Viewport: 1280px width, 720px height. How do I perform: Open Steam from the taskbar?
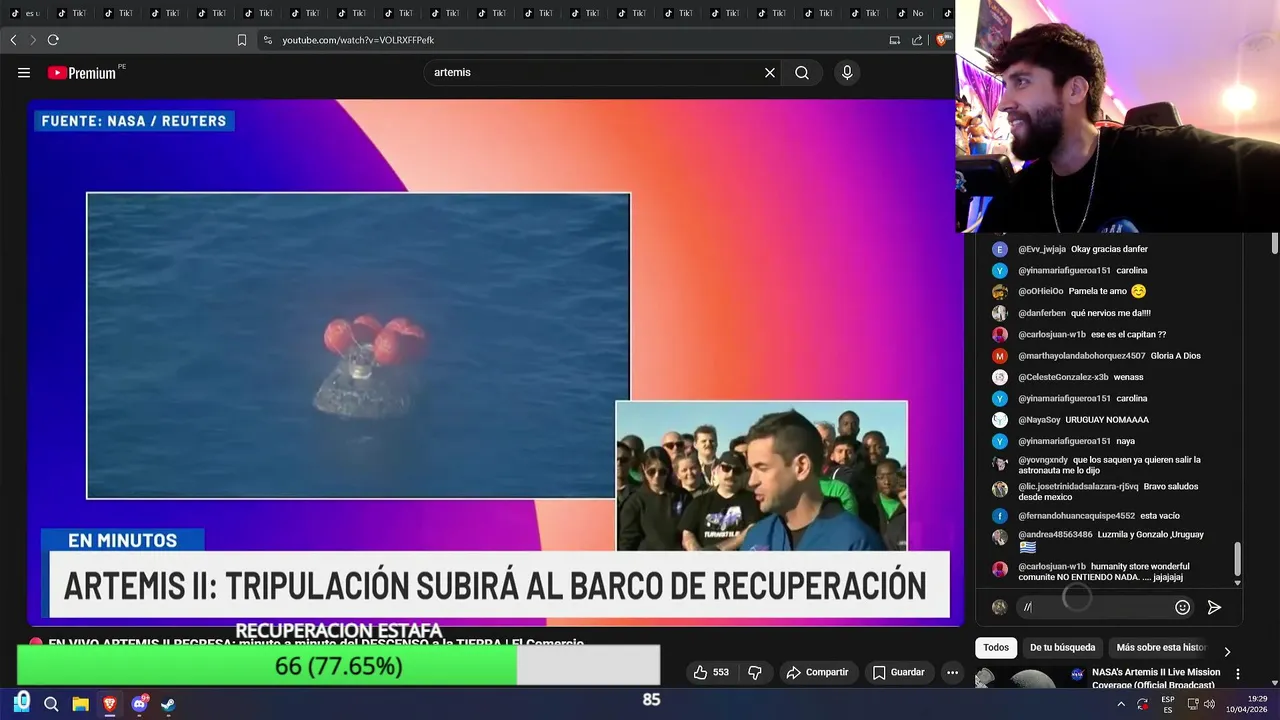[x=168, y=704]
